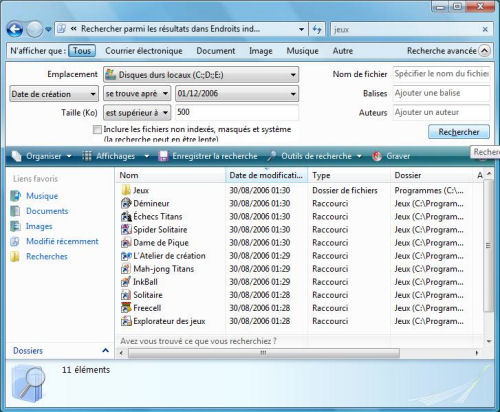Click the horizontal scrollbar thumb of the file list
Viewport: 500px width, 412px height.
[x=264, y=353]
